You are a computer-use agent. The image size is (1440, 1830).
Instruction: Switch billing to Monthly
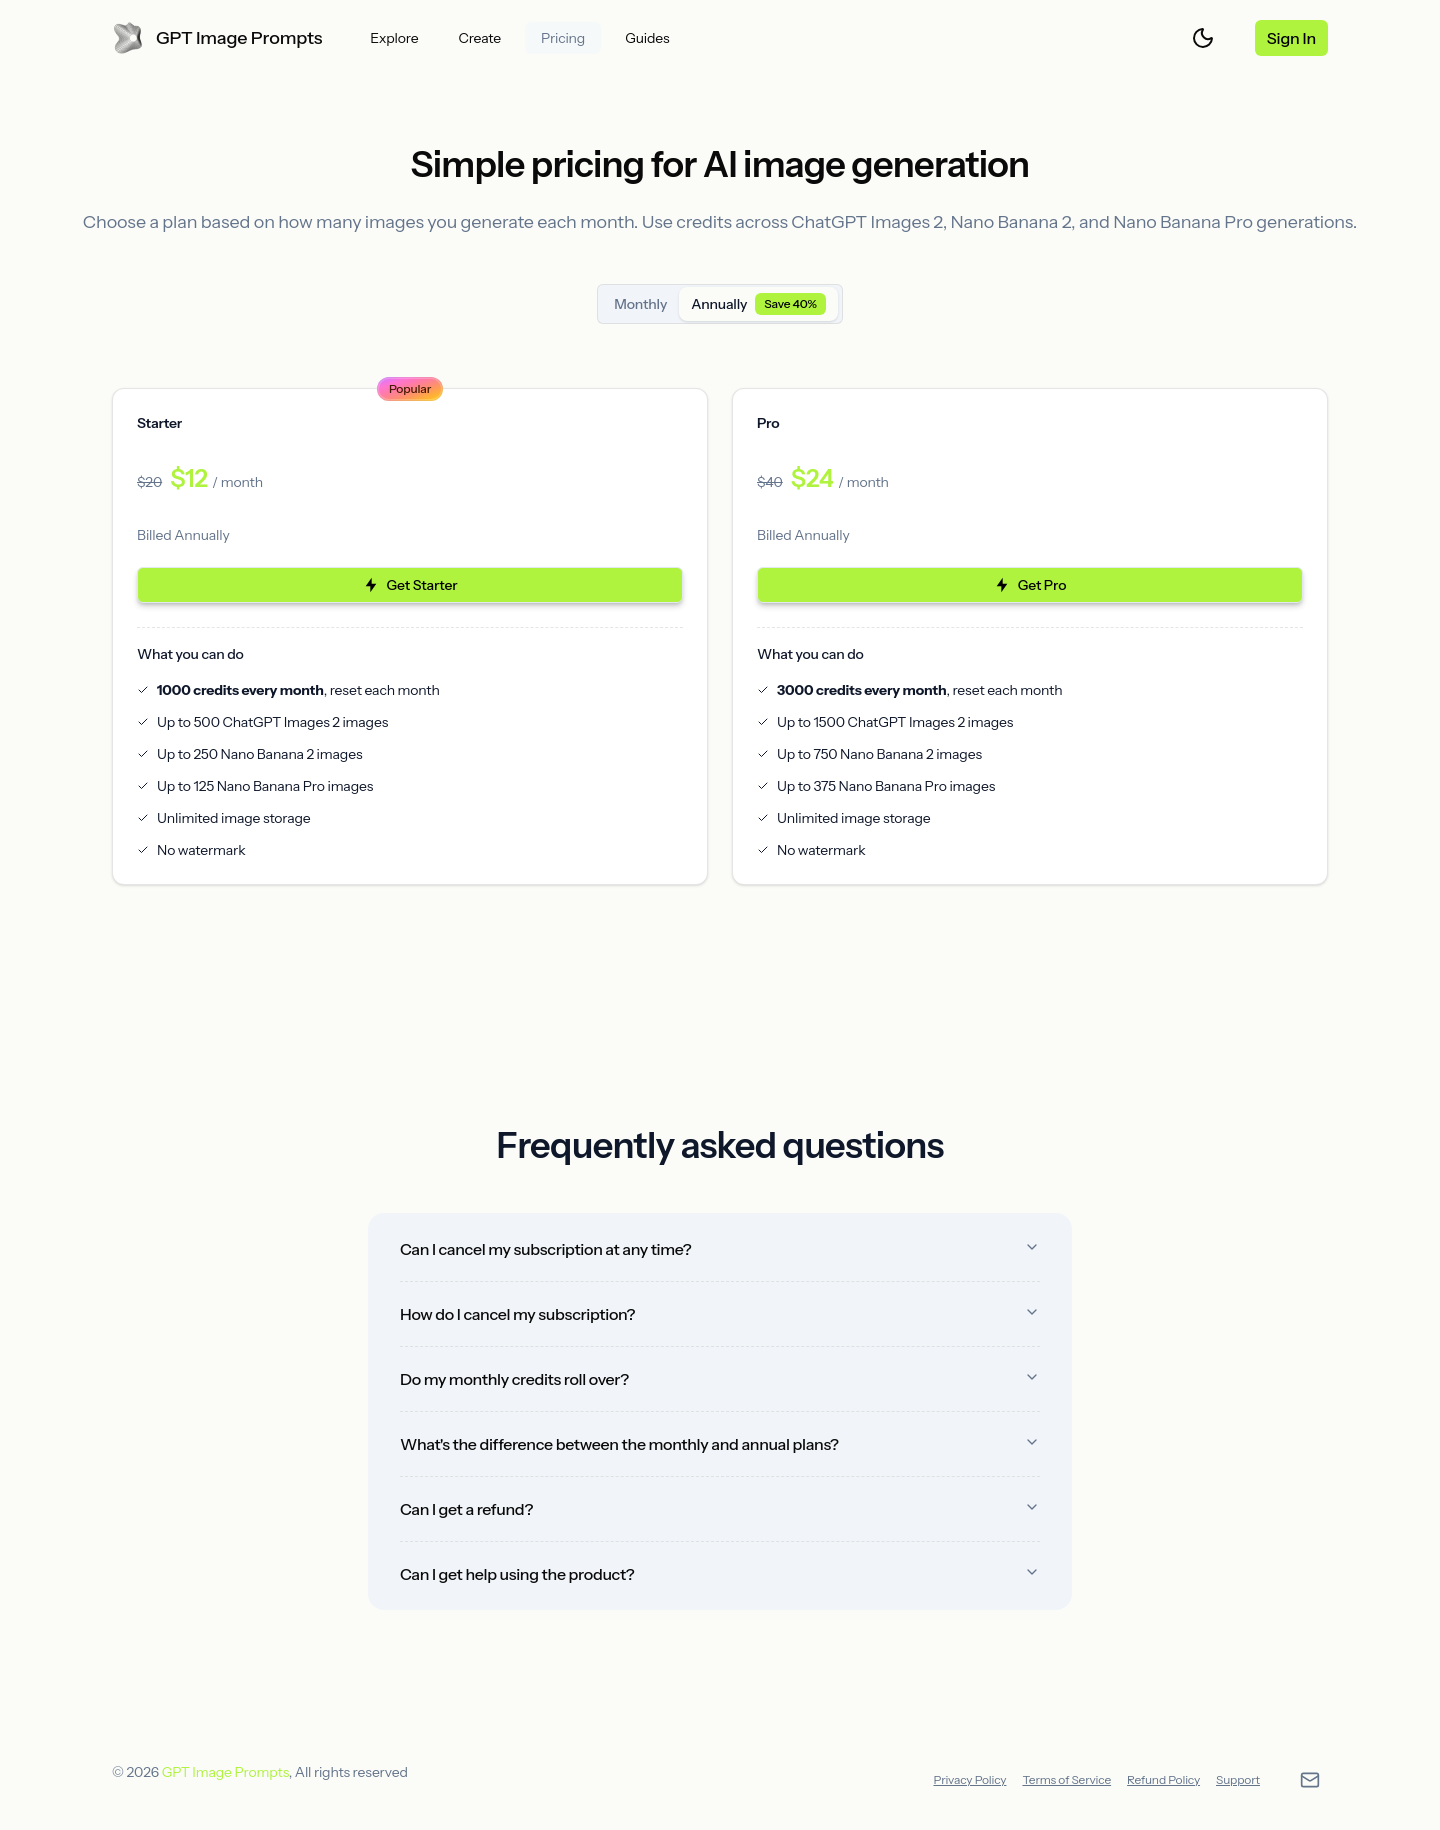point(640,304)
